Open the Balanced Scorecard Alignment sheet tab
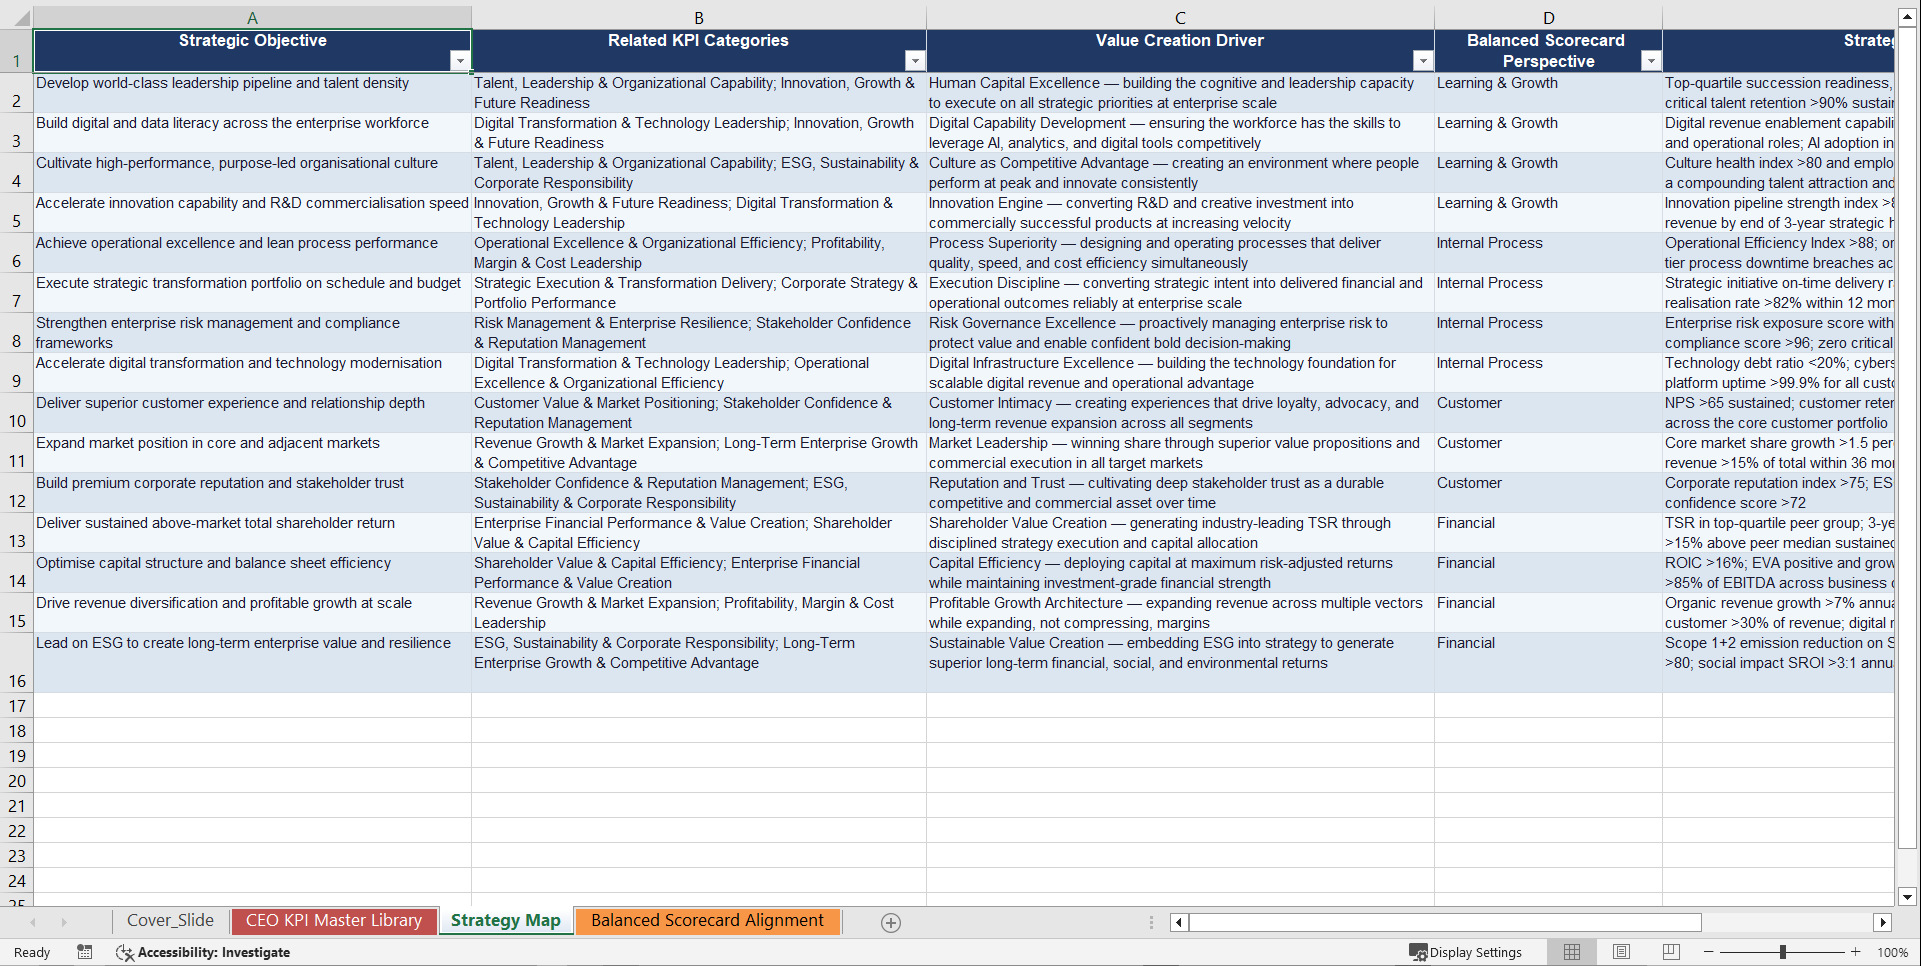1921x966 pixels. pos(707,921)
